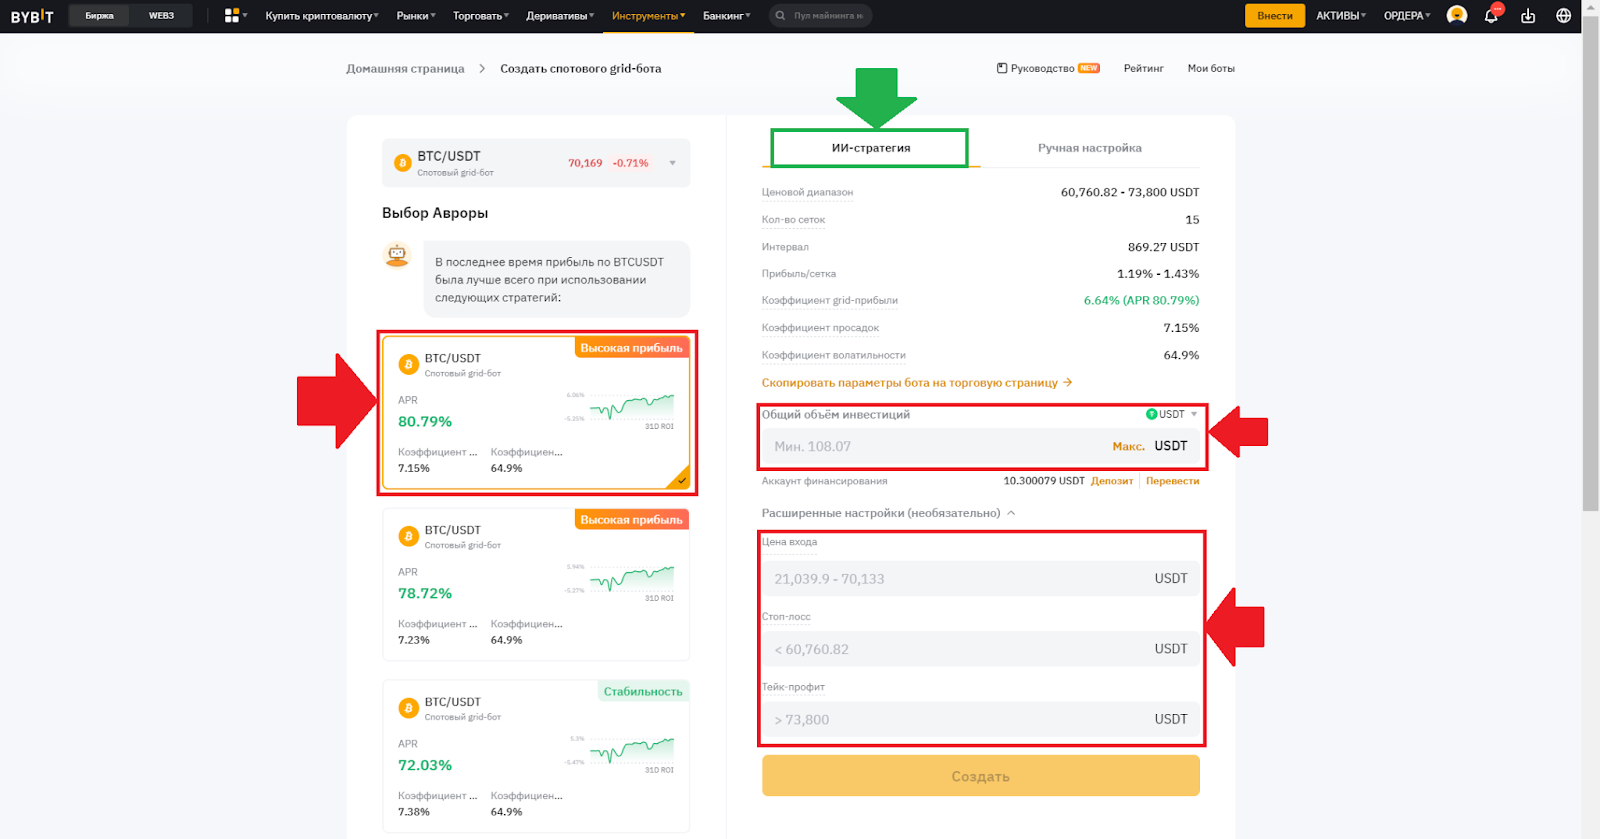Click the ROI chart on 78.72% card
This screenshot has height=839, width=1600.
coord(631,579)
